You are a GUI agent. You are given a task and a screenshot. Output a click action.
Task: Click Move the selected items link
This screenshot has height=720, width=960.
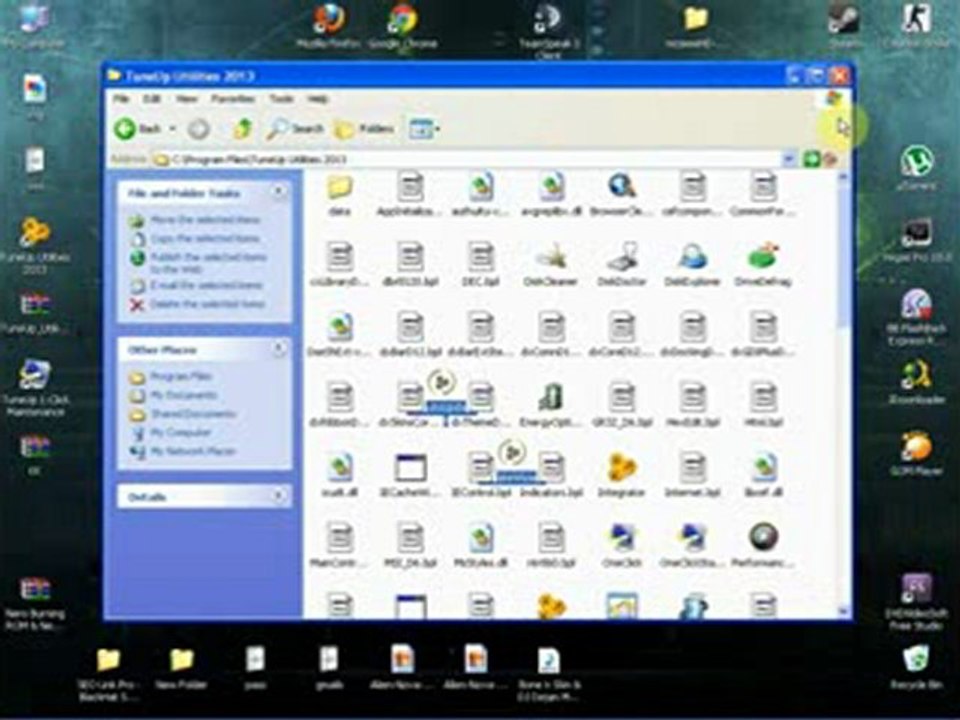tap(205, 220)
